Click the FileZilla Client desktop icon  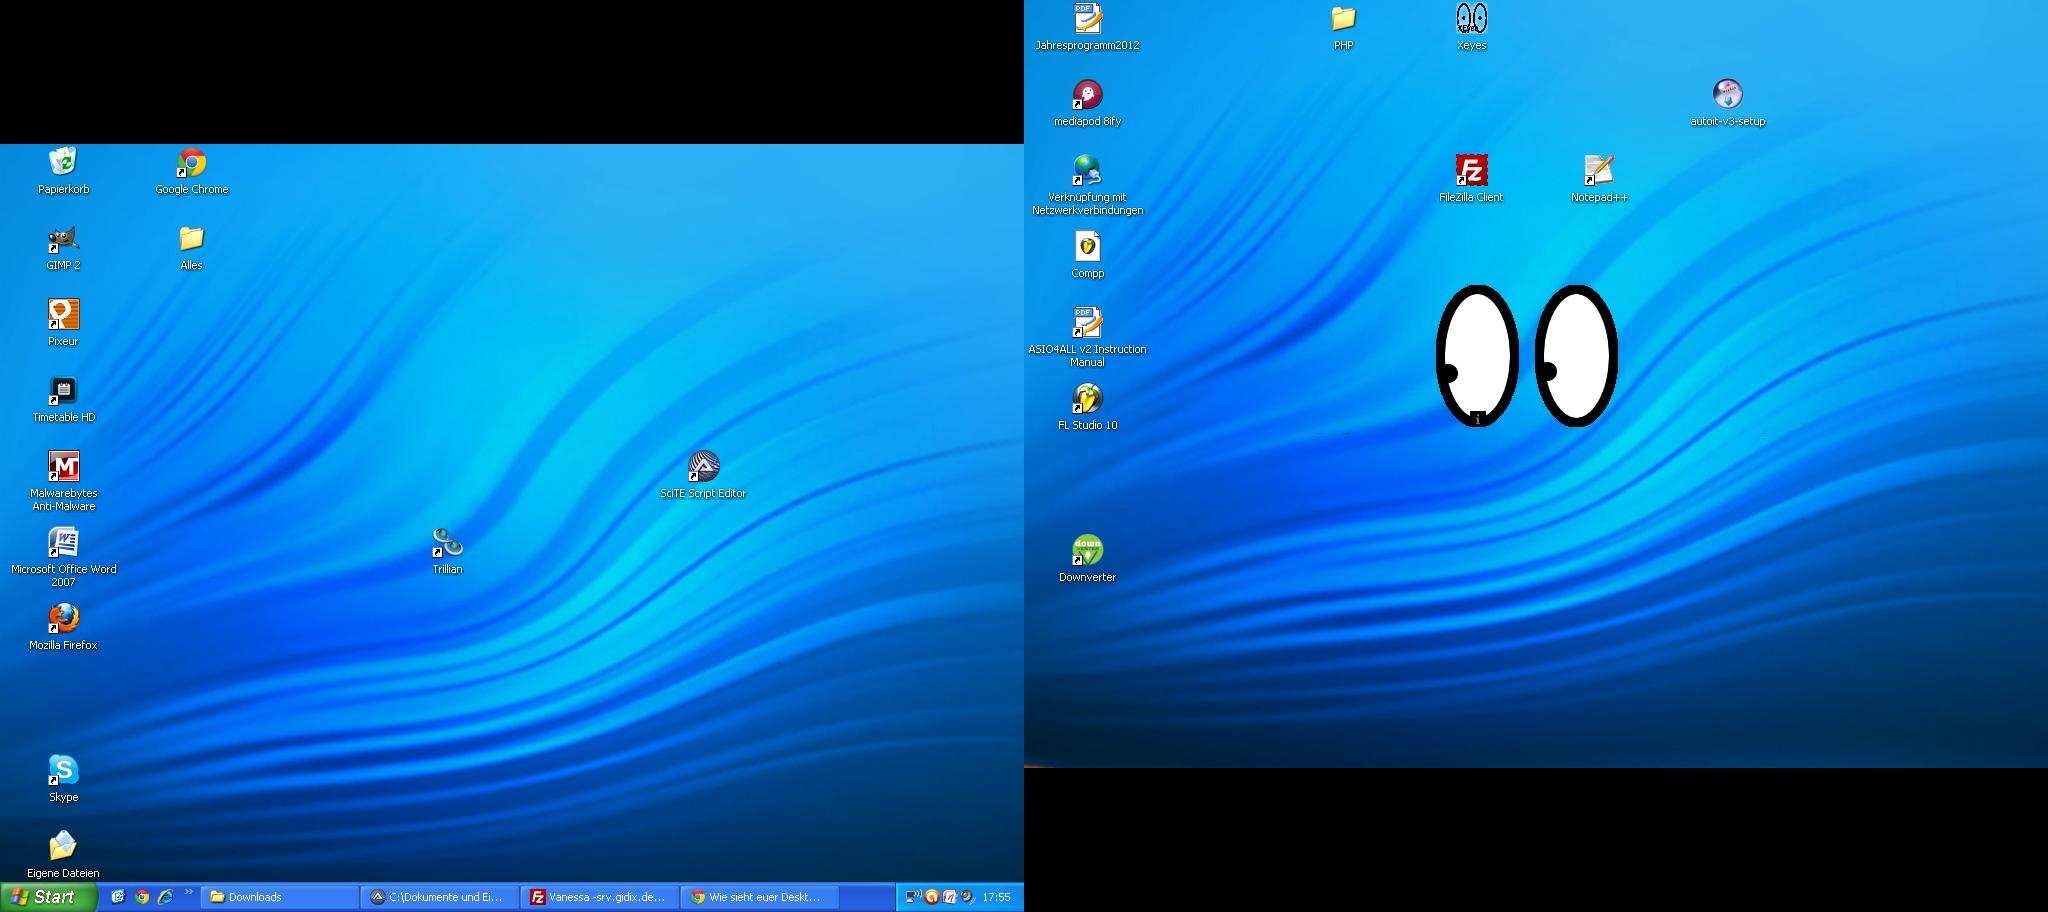click(x=1471, y=171)
